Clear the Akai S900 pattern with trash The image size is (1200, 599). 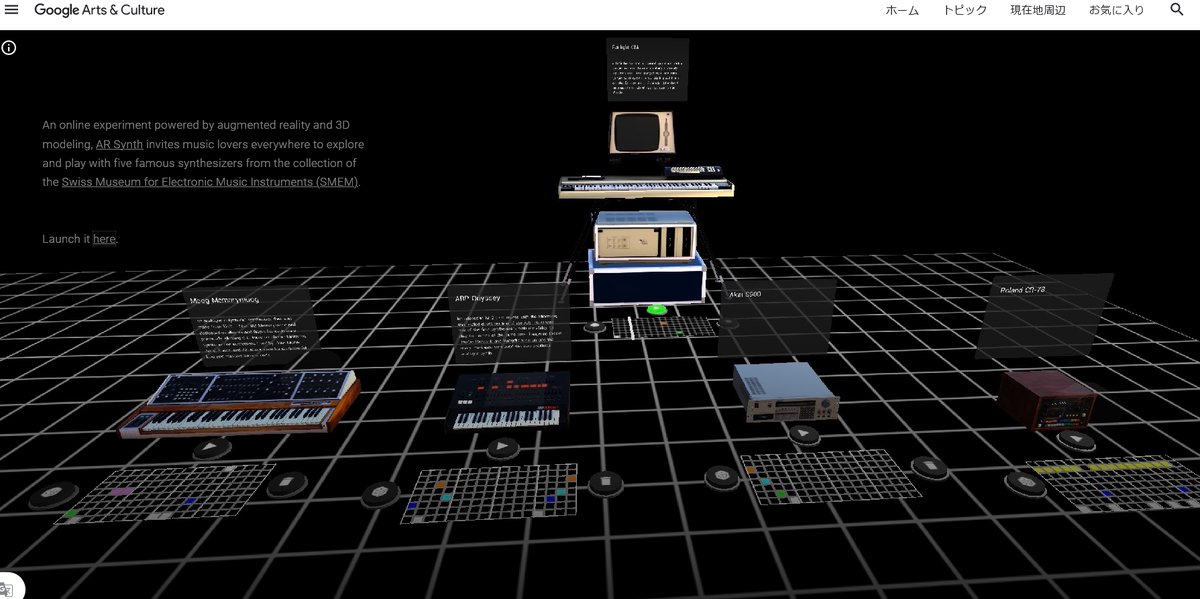930,467
